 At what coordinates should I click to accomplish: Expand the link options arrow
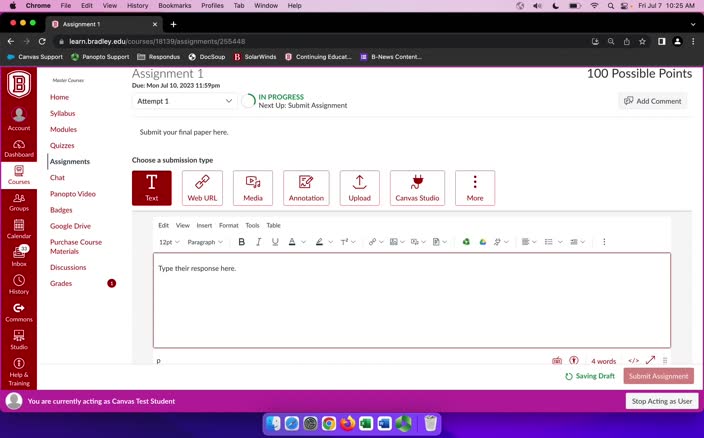point(381,242)
